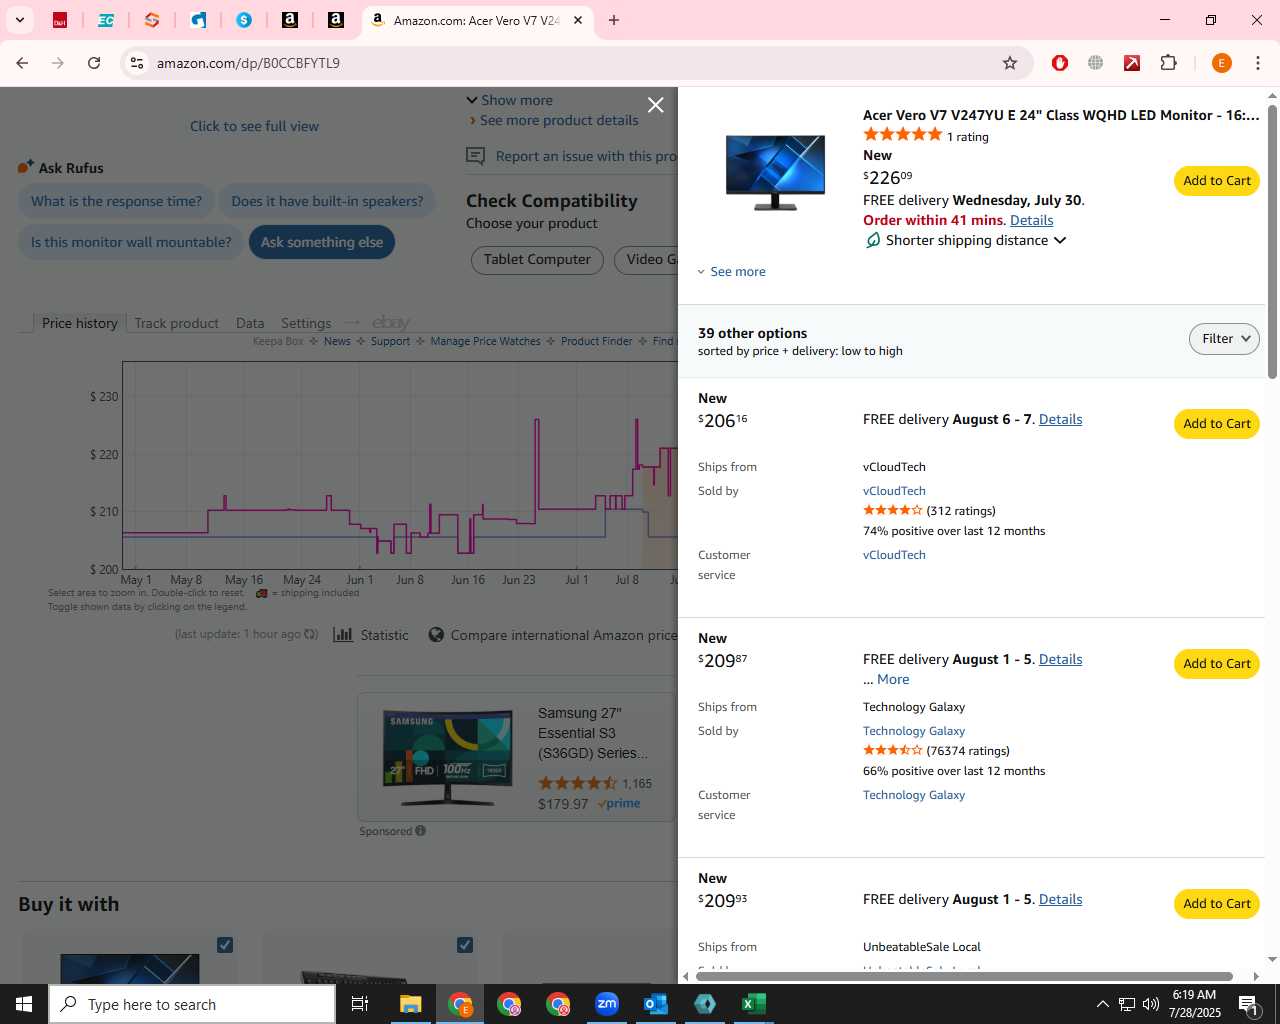This screenshot has width=1280, height=1024.
Task: Toggle checkbox on keyboard Buy it with item
Action: (465, 945)
